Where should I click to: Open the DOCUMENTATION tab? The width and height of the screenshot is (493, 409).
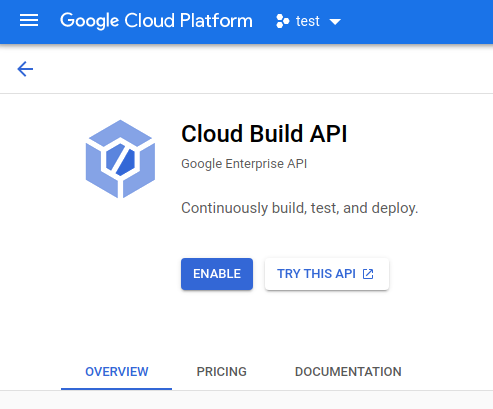tap(348, 372)
